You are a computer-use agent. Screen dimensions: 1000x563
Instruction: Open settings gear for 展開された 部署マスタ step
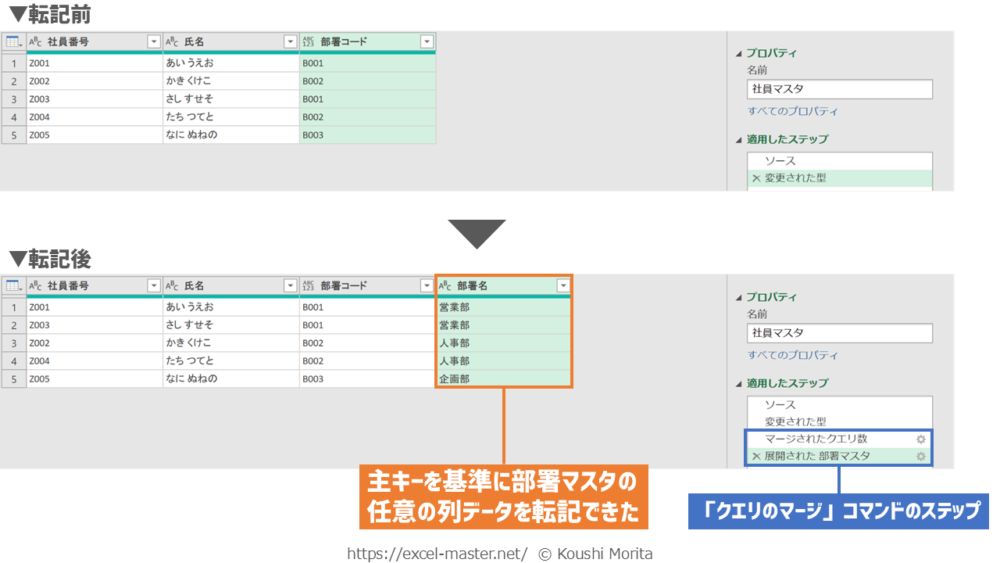921,456
